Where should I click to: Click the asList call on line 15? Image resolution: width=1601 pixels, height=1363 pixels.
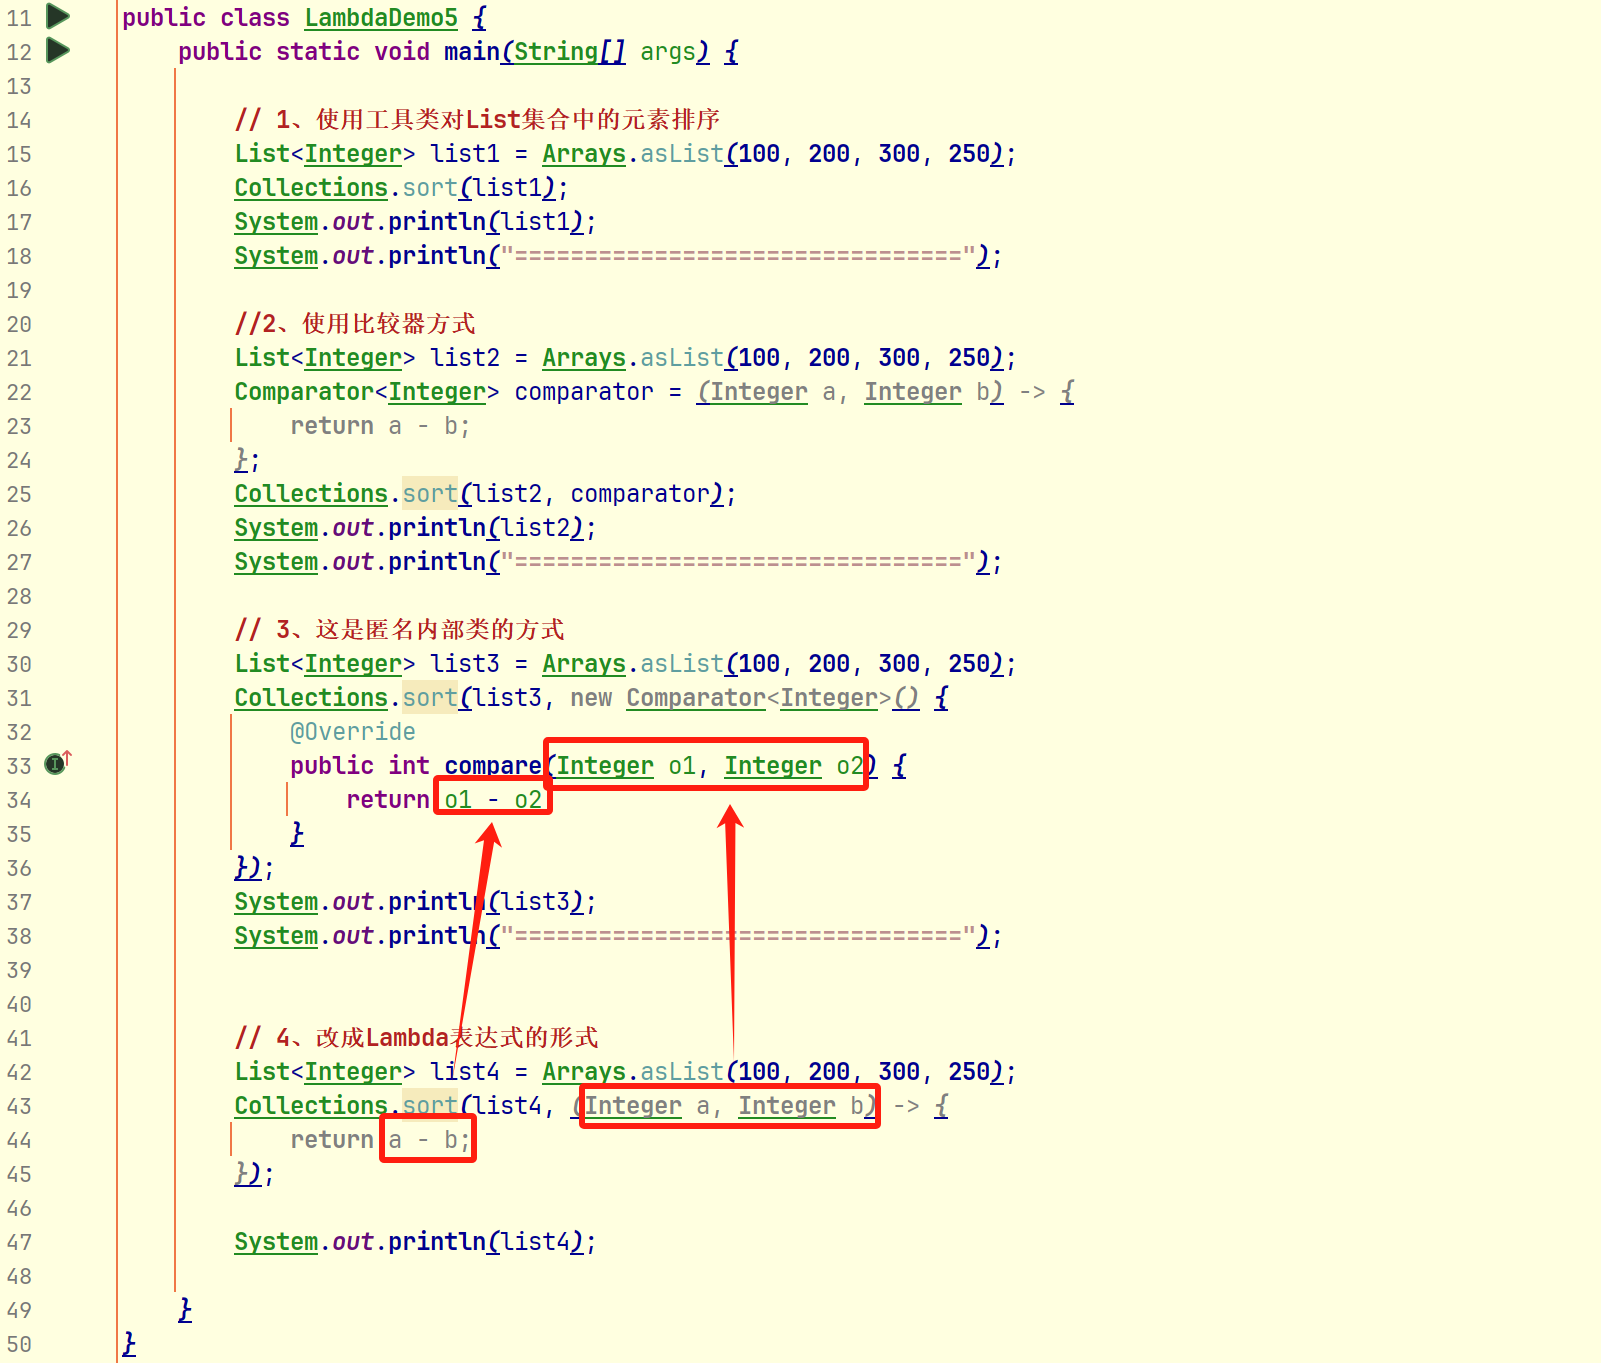[682, 154]
